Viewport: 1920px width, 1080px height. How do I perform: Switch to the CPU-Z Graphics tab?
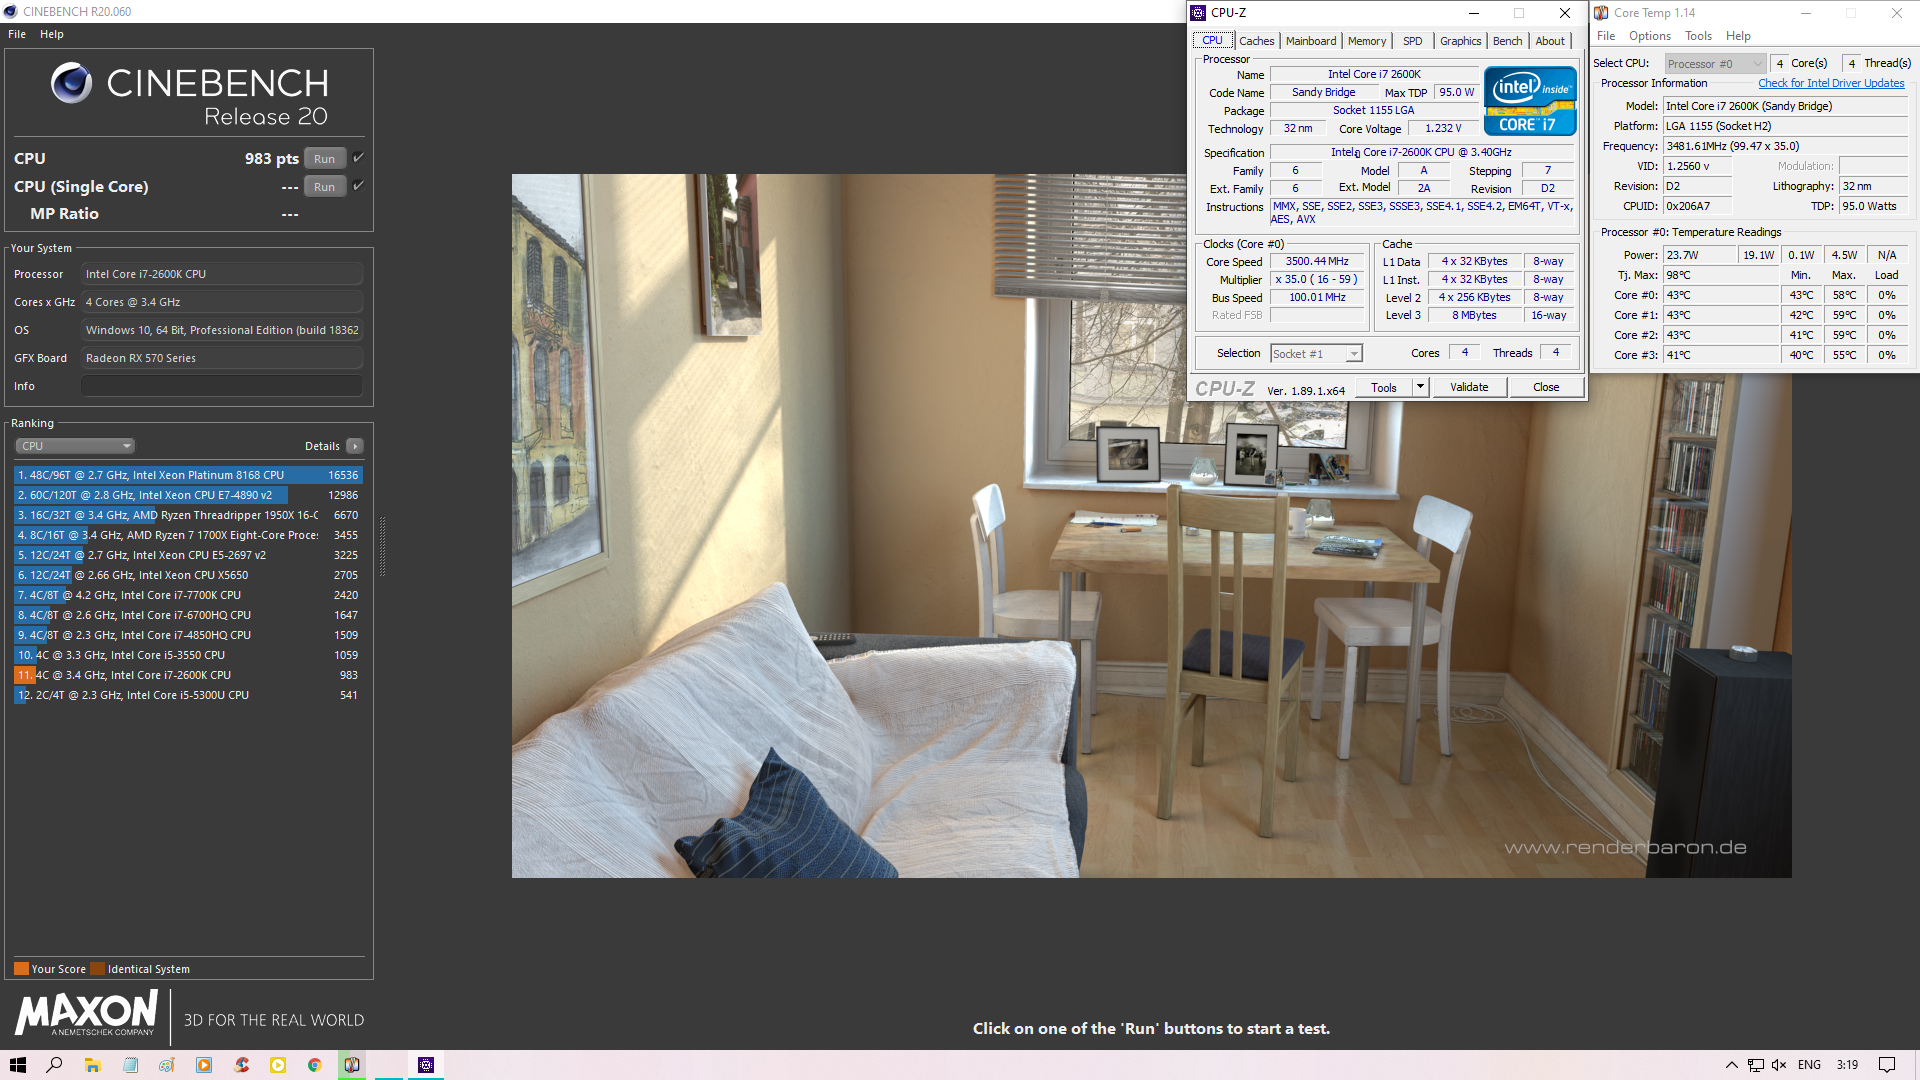(x=1460, y=41)
